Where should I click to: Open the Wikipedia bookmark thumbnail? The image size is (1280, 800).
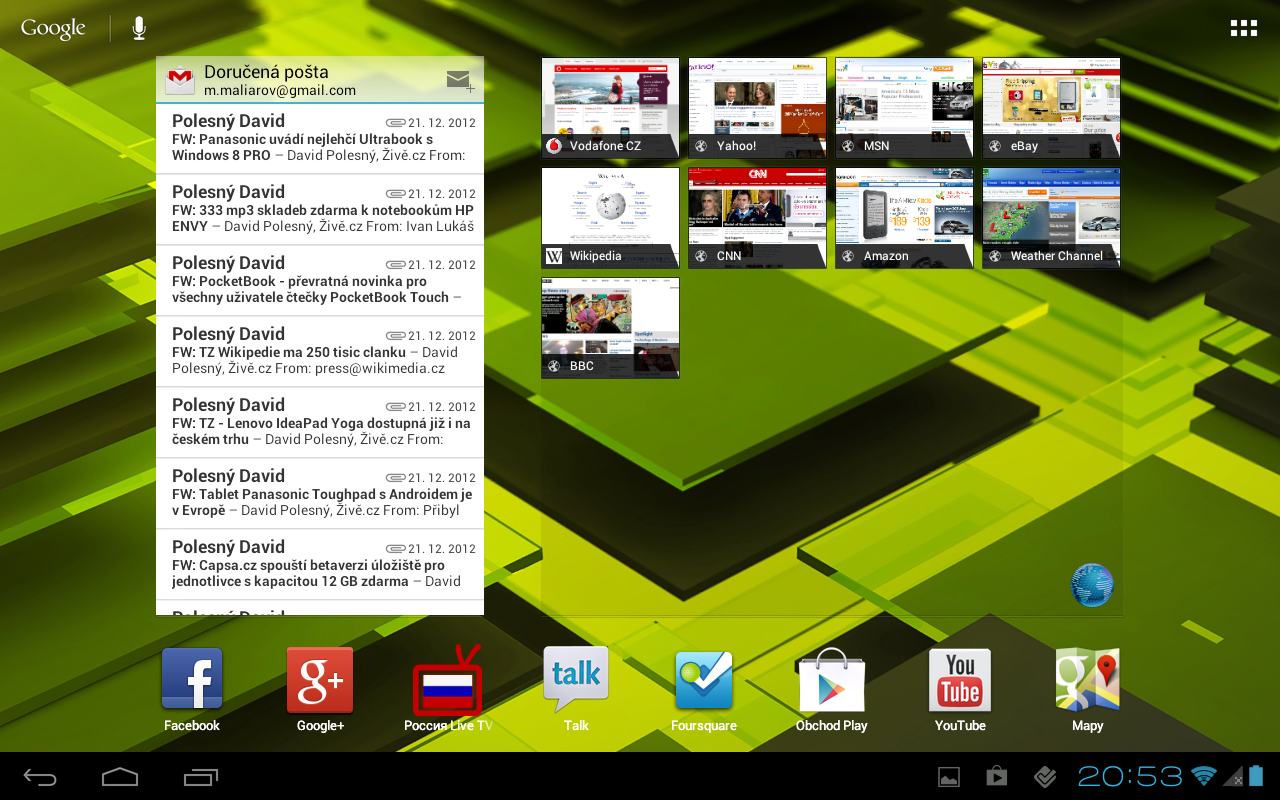click(610, 217)
